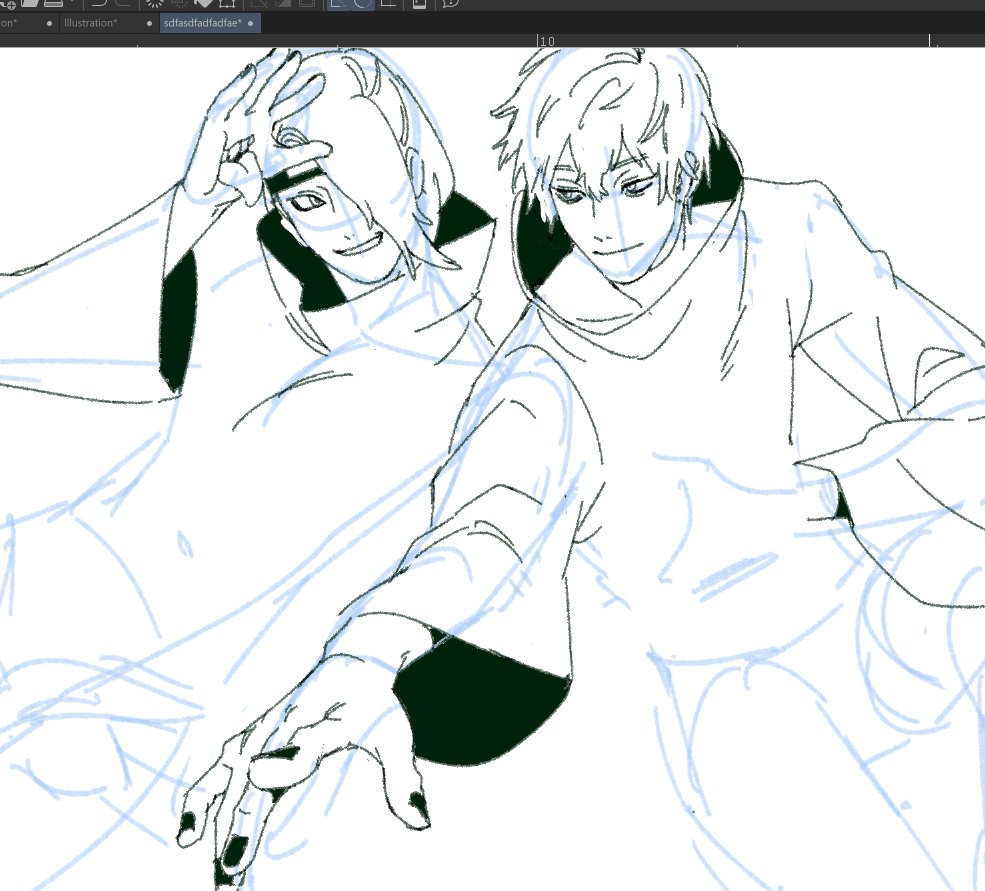Click the smartphone icon in the command bar

420,3
